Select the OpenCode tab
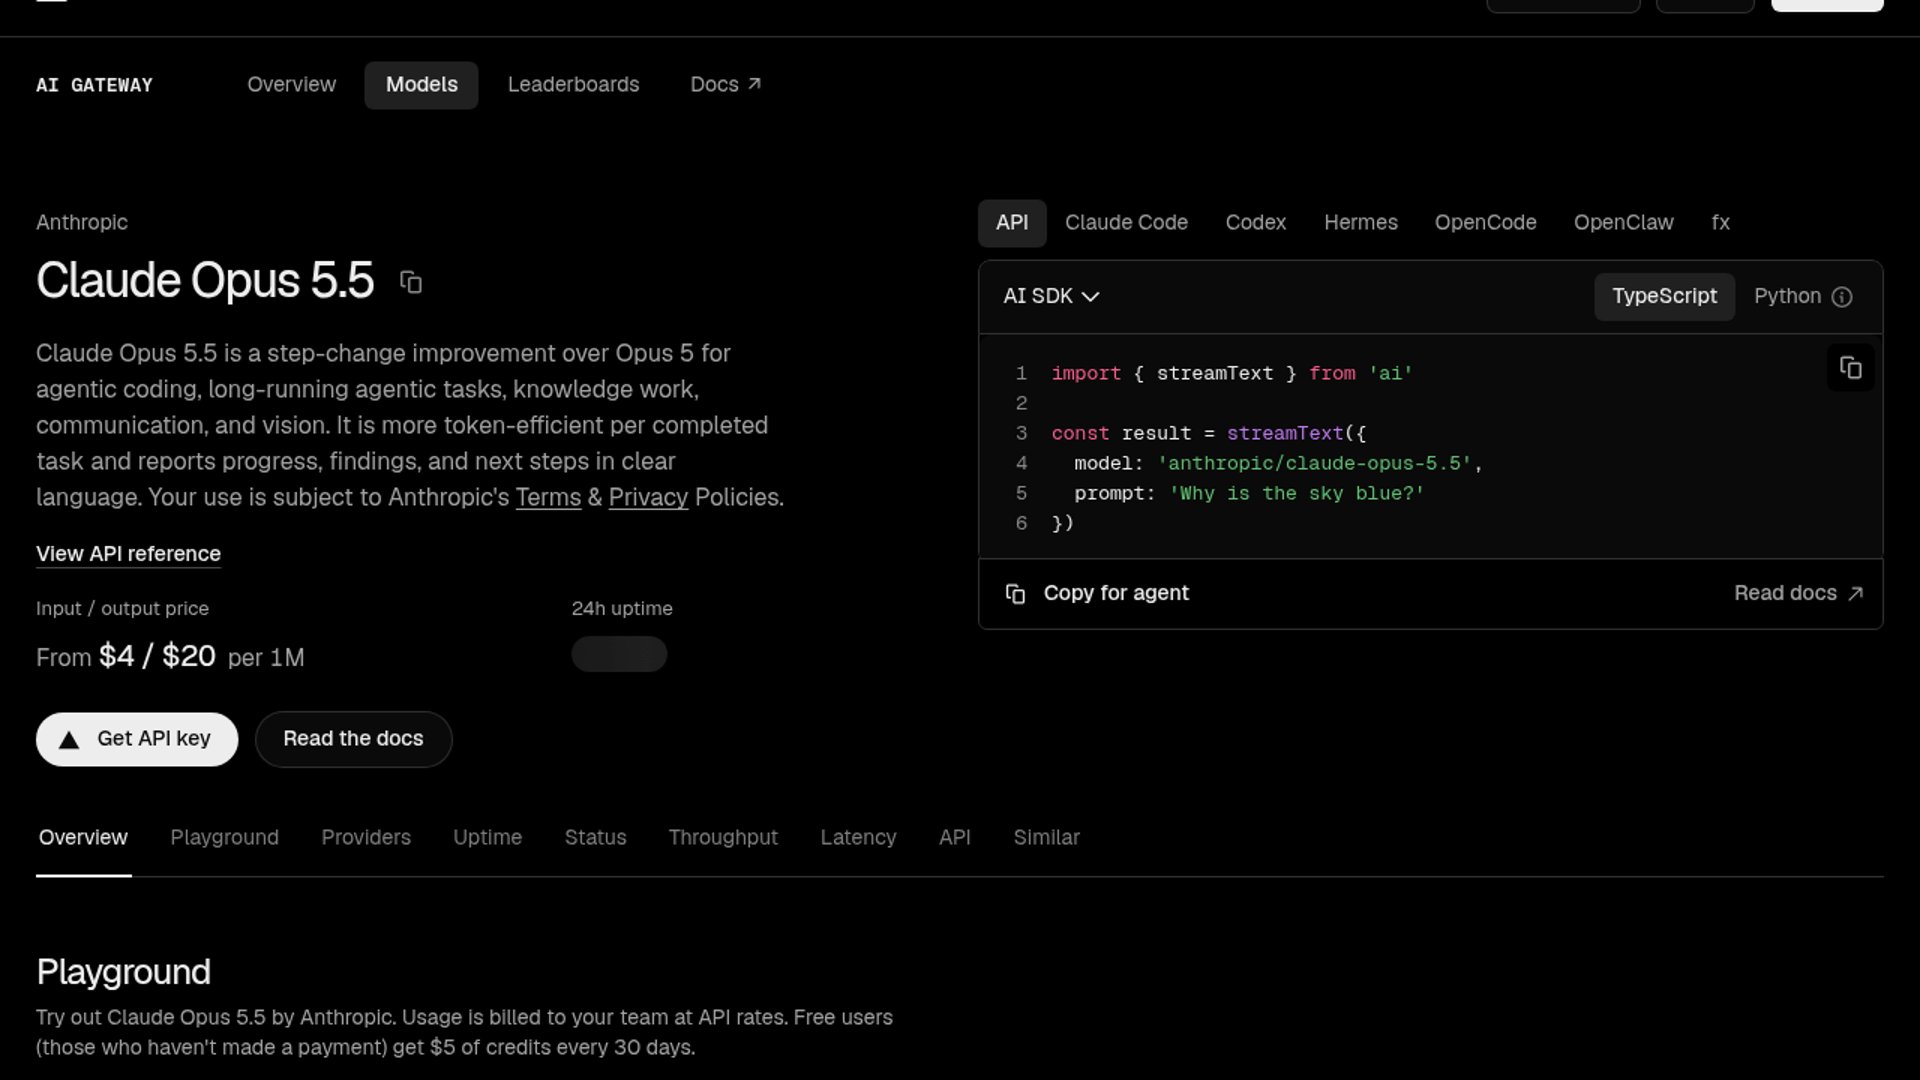This screenshot has width=1920, height=1080. 1485,223
